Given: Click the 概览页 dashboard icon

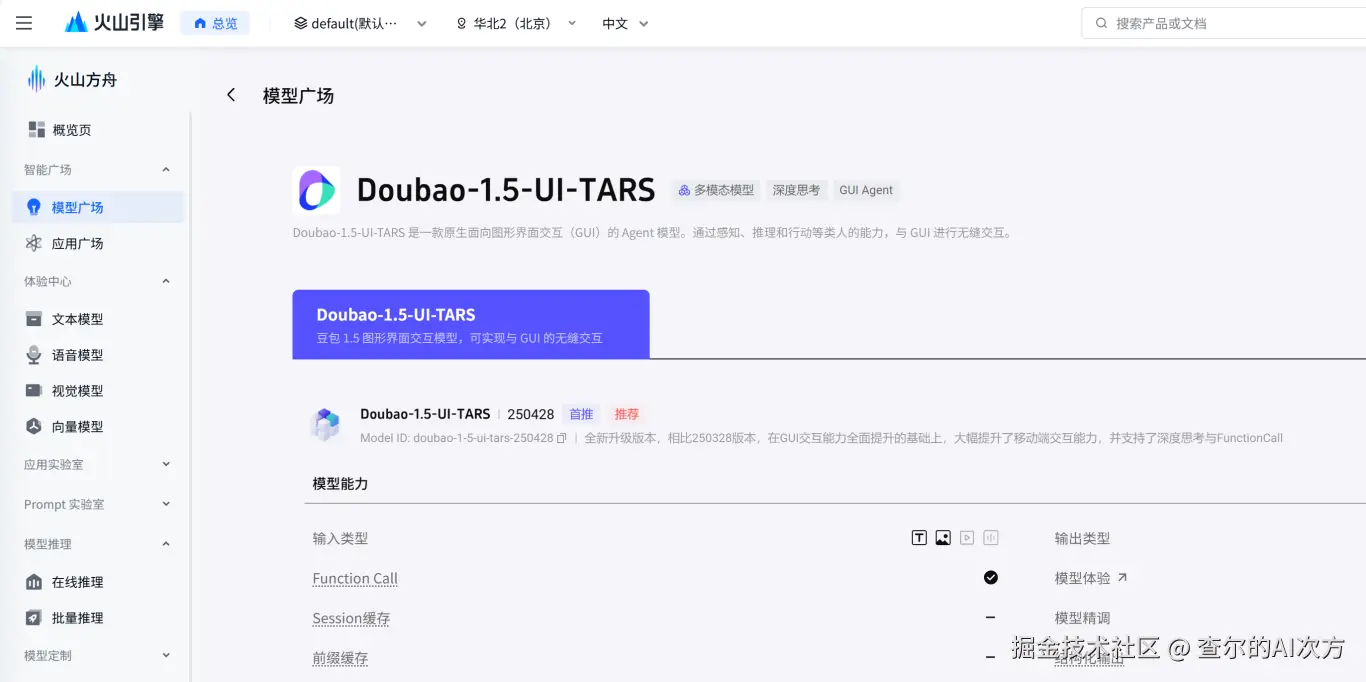Looking at the screenshot, I should pyautogui.click(x=37, y=130).
